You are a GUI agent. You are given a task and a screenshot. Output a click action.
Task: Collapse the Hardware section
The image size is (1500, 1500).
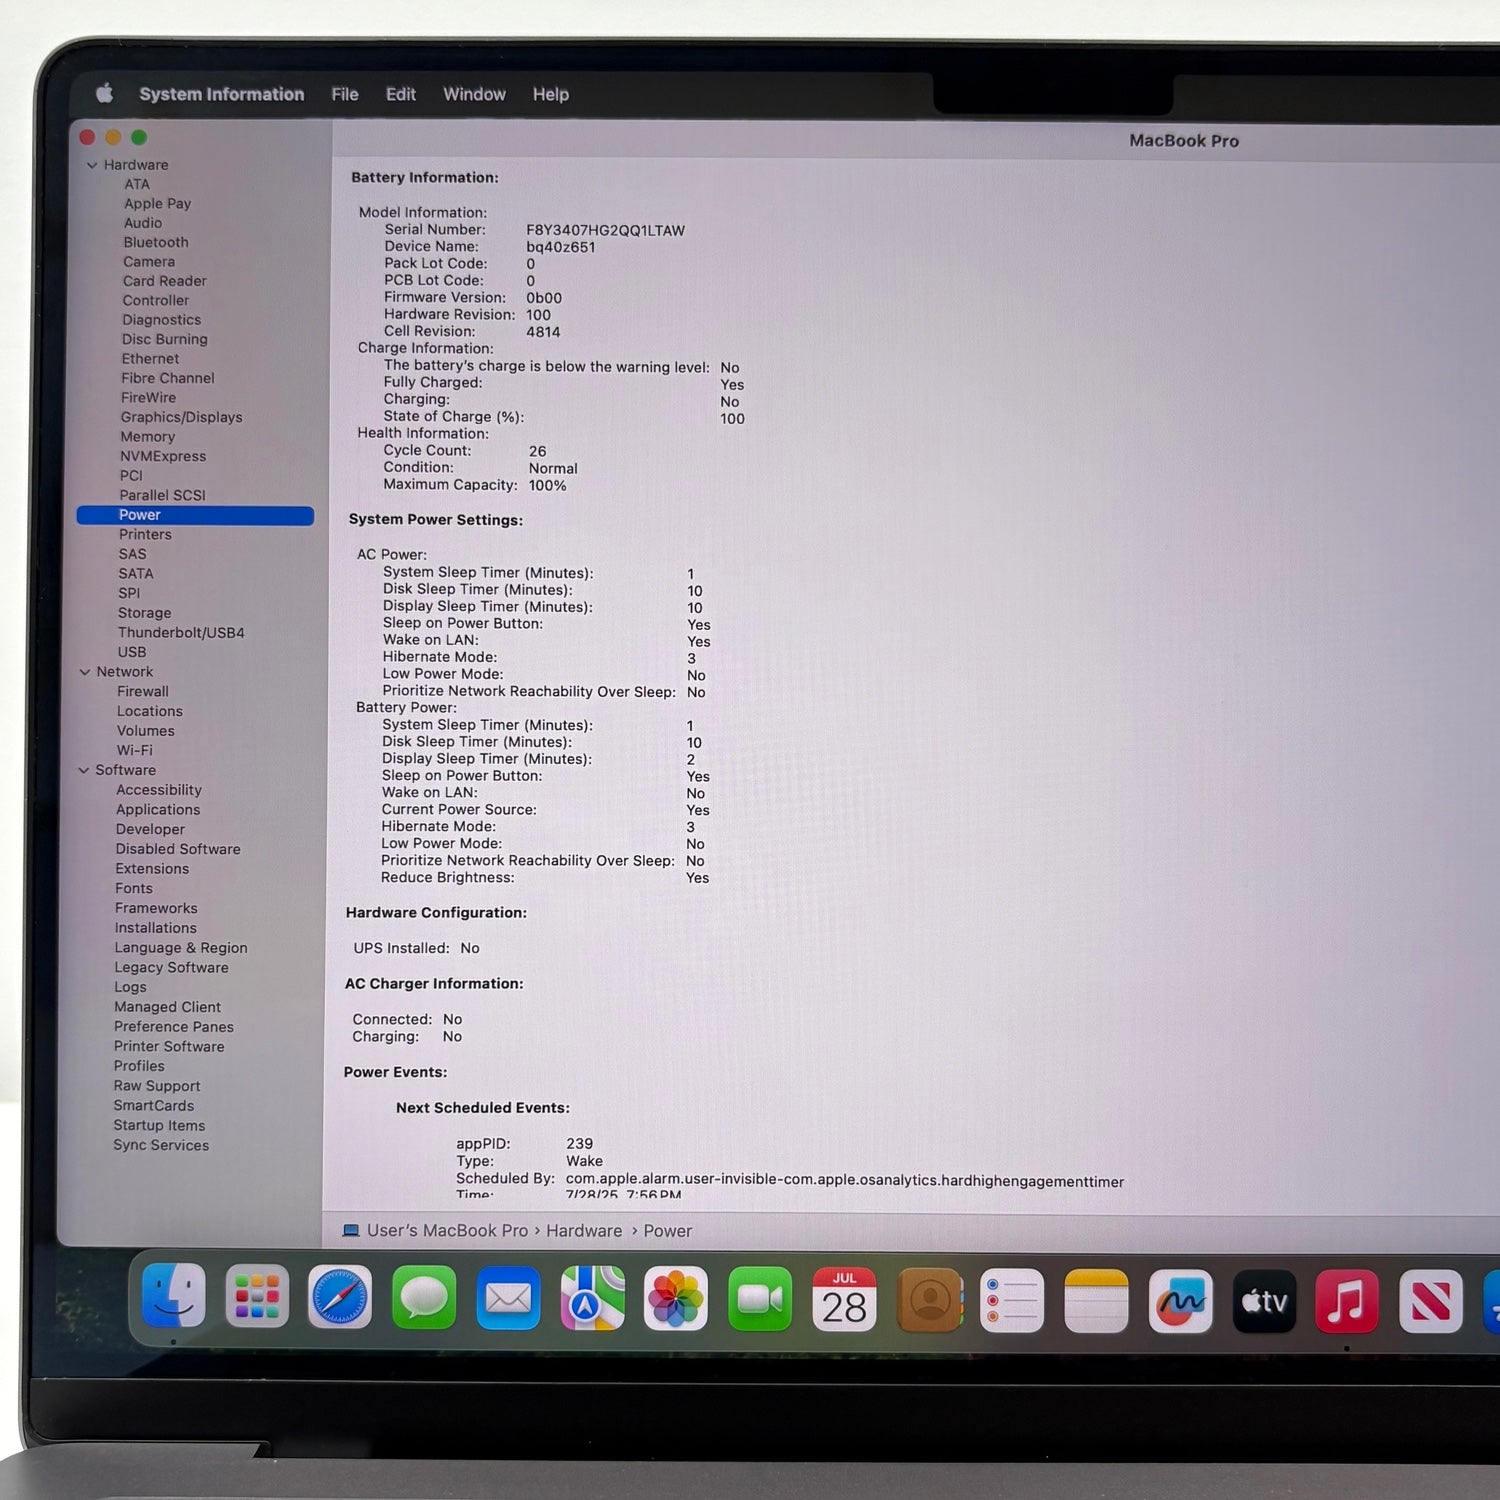[x=92, y=165]
